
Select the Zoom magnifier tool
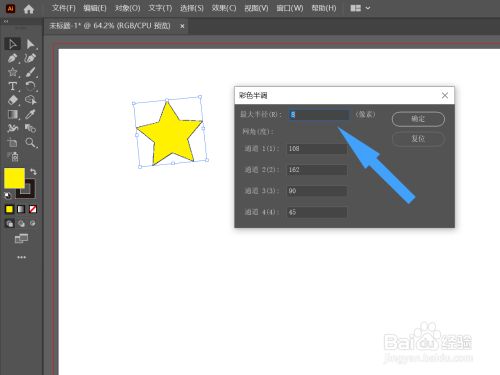pyautogui.click(x=30, y=143)
